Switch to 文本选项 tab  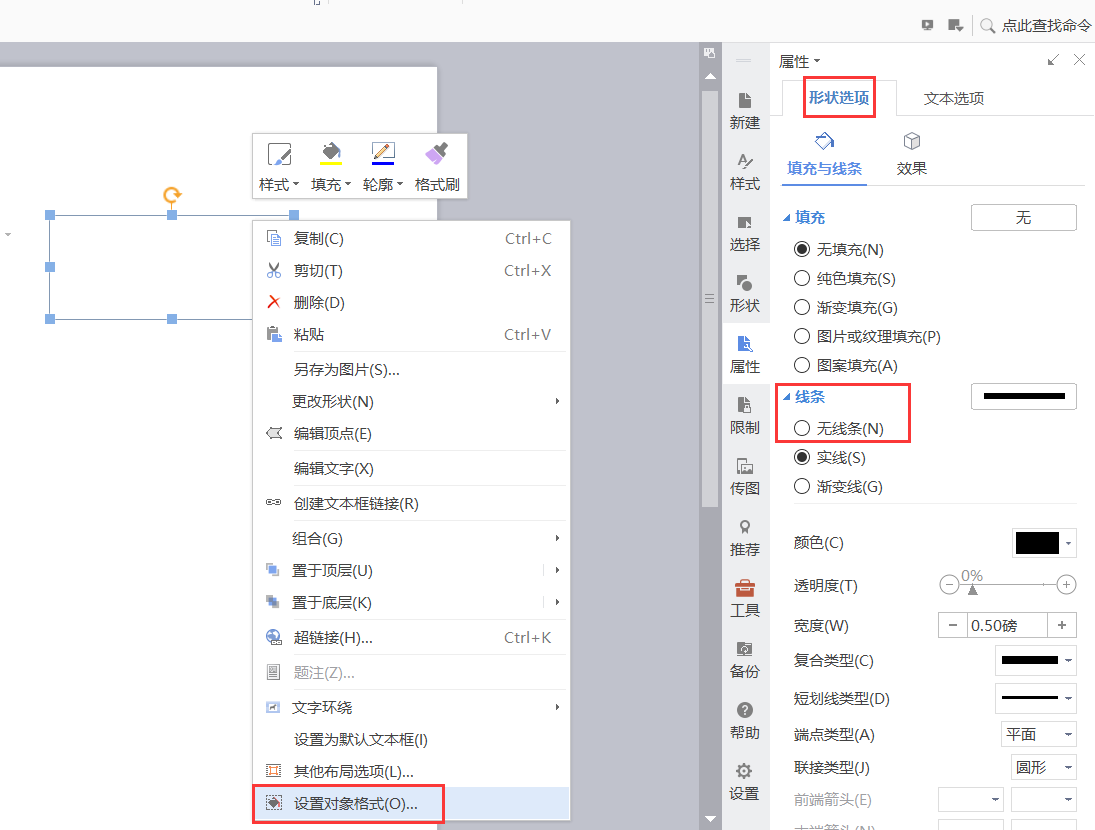click(x=954, y=98)
